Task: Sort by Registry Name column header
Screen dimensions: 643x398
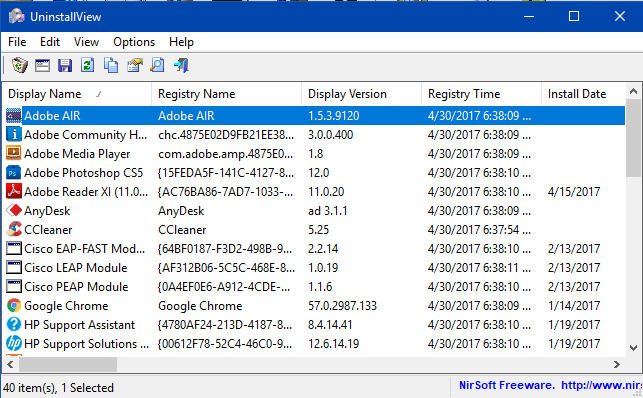Action: pyautogui.click(x=226, y=94)
